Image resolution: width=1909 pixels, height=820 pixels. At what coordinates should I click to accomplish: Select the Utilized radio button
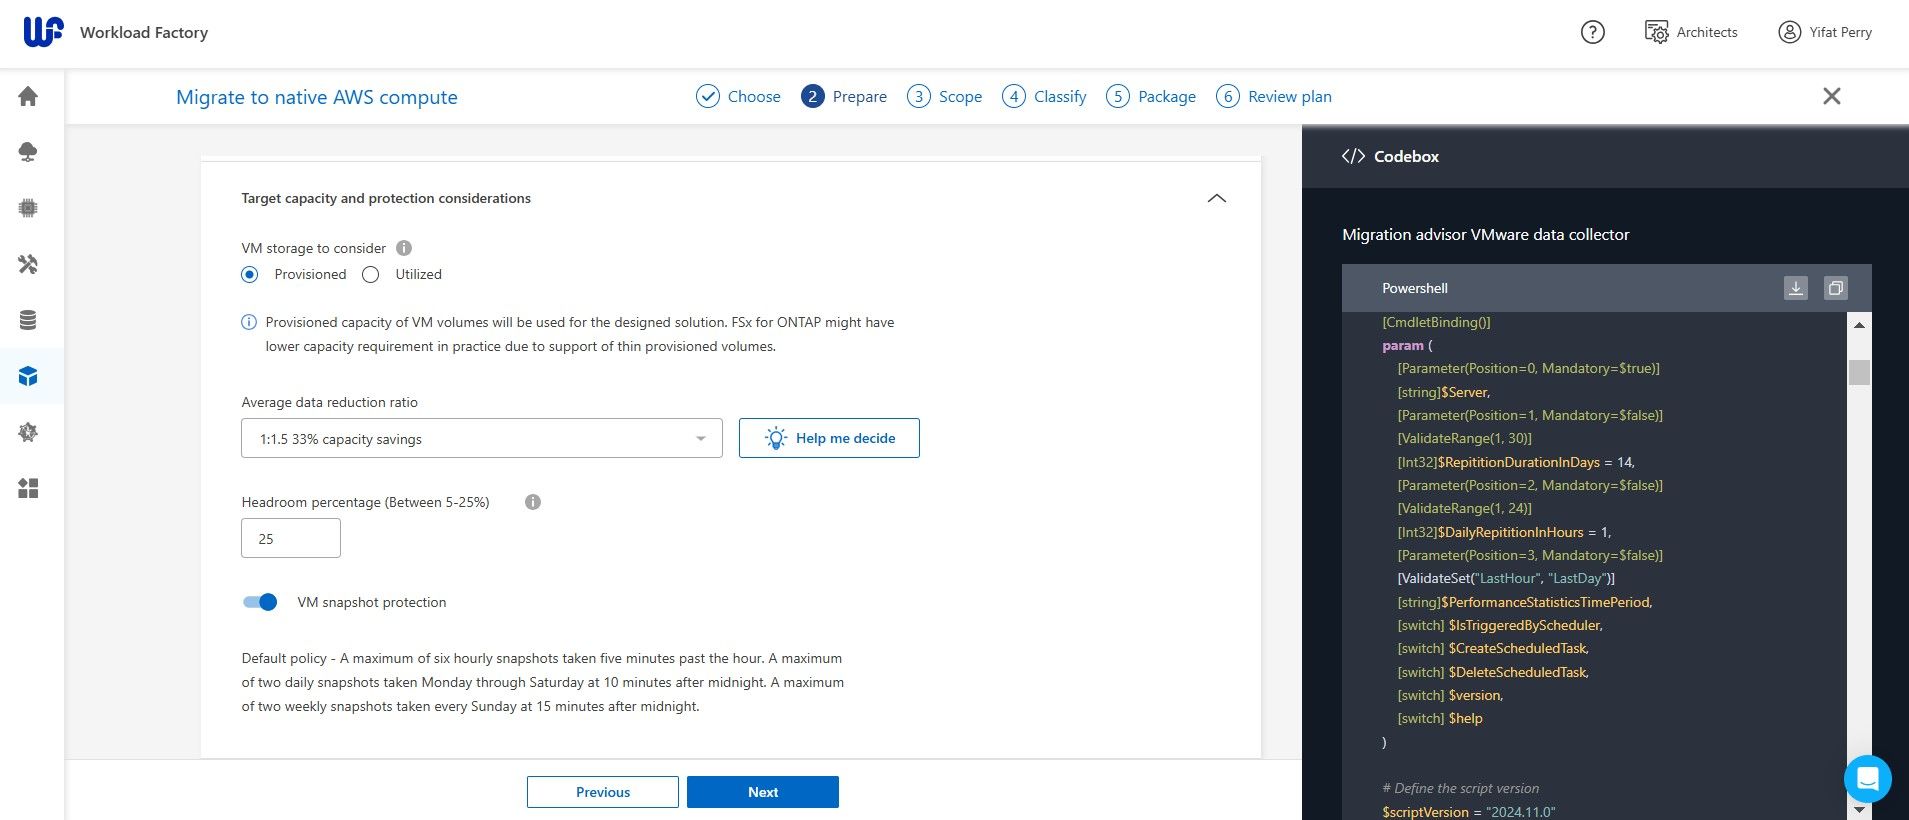tap(371, 275)
